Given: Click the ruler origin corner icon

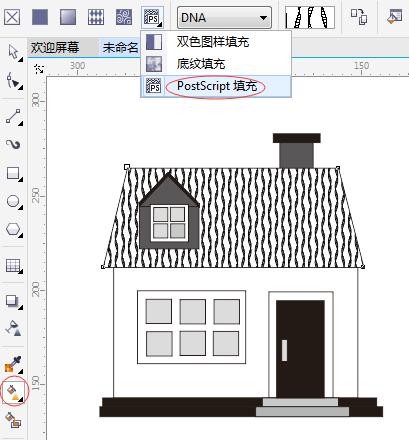Looking at the screenshot, I should (x=39, y=69).
